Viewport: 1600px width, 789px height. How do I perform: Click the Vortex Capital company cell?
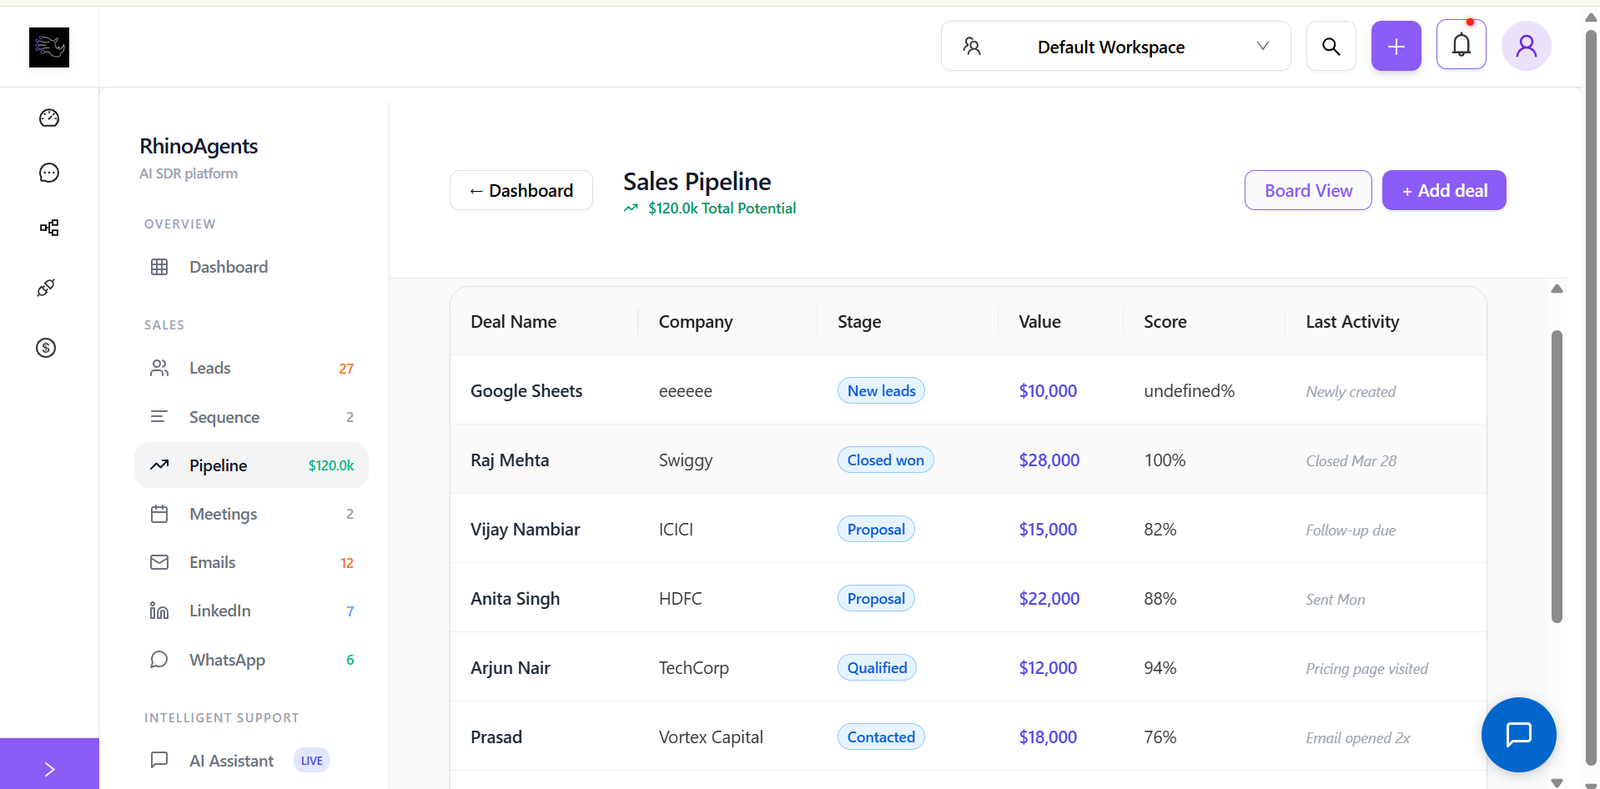(711, 737)
